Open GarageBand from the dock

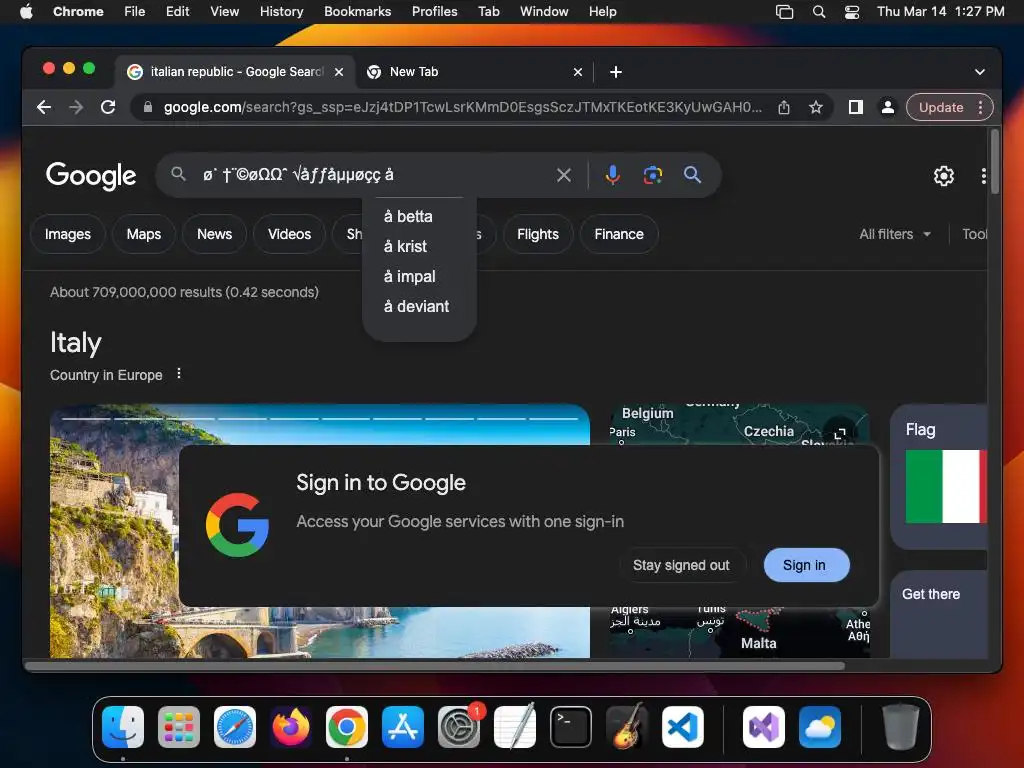[x=627, y=727]
